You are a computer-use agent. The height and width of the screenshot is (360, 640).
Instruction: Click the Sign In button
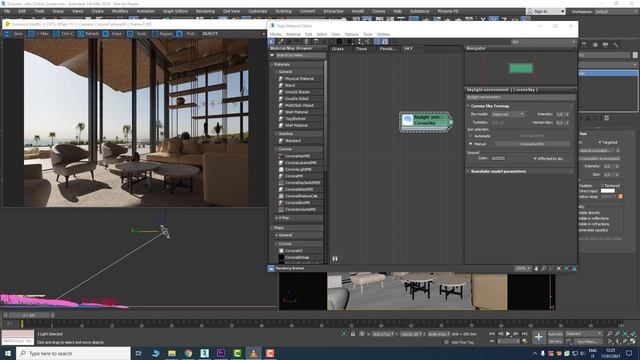546,11
